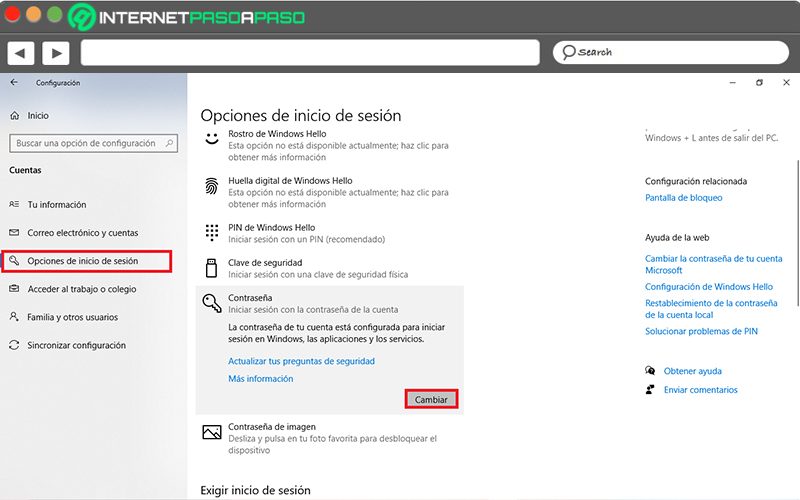Viewport: 800px width, 500px height.
Task: Click the key icon beside Contraseña
Action: pos(212,303)
